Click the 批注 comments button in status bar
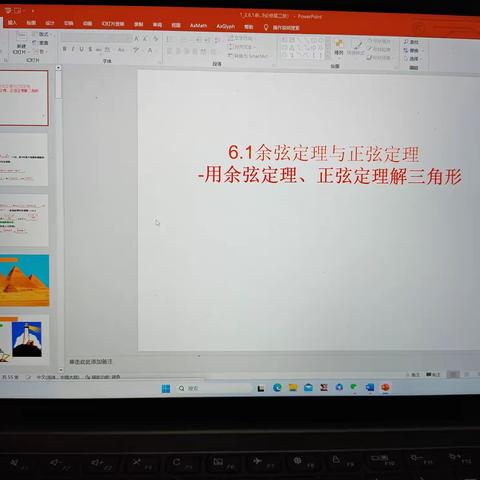The height and width of the screenshot is (480, 480). pyautogui.click(x=433, y=375)
